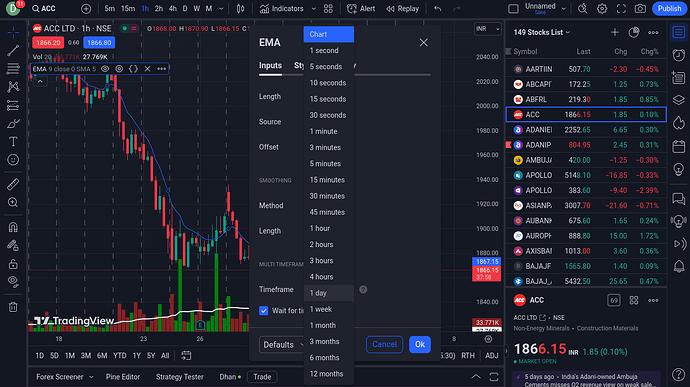
Task: Open the emoji icons tool
Action: (x=13, y=160)
